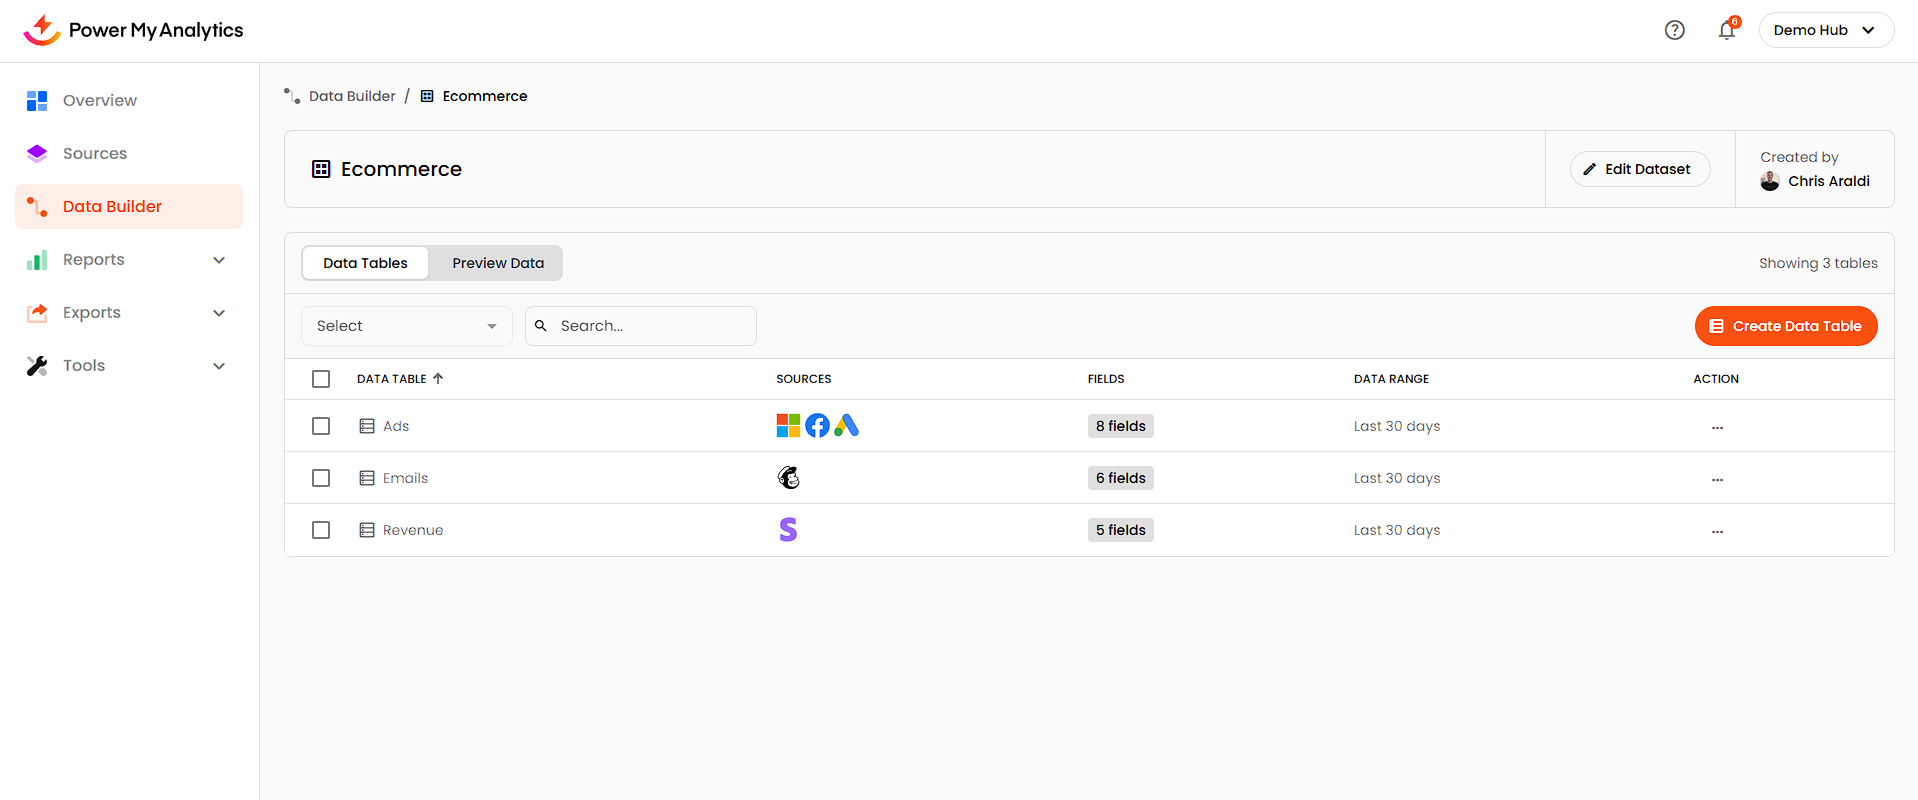Click the Create Data Table button
The image size is (1918, 800).
click(1786, 326)
